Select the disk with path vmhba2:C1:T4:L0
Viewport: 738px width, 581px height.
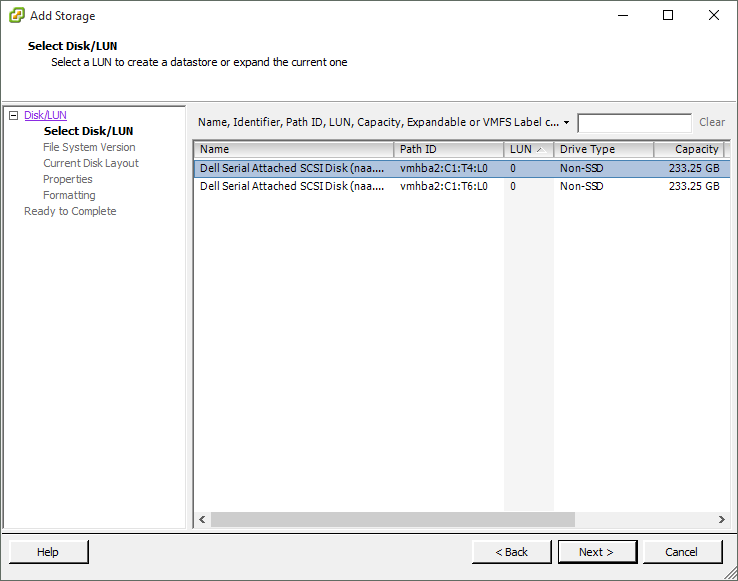[x=444, y=169]
